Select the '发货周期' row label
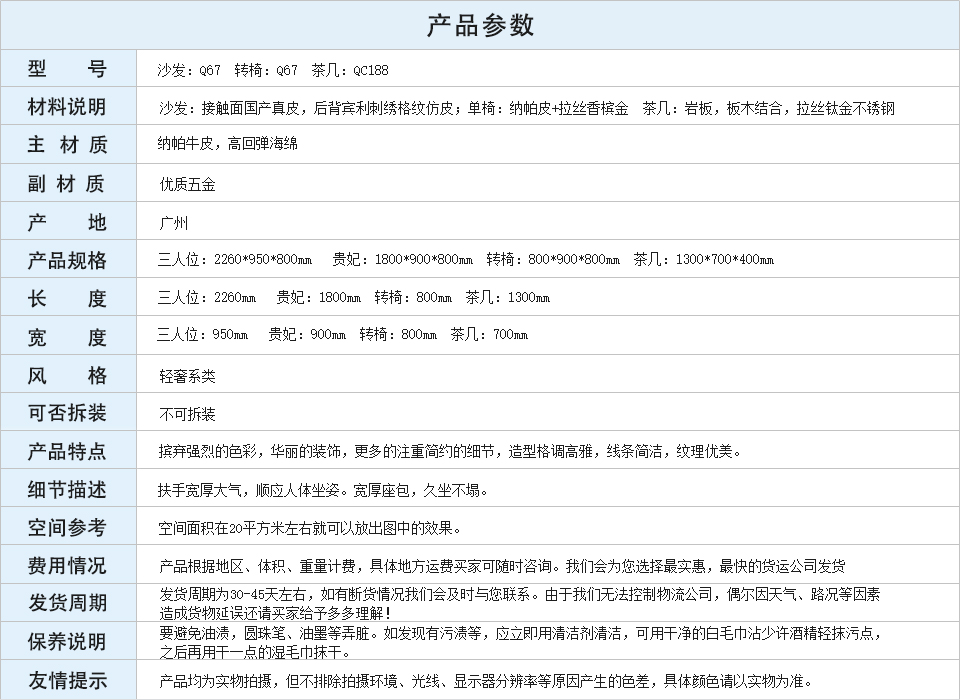Image resolution: width=960 pixels, height=700 pixels. coord(67,603)
